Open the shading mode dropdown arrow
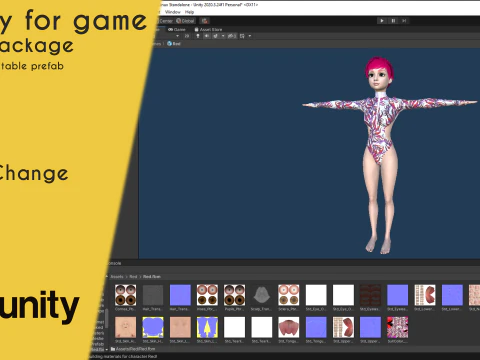Screen dimensions: 480x360 [177, 36]
